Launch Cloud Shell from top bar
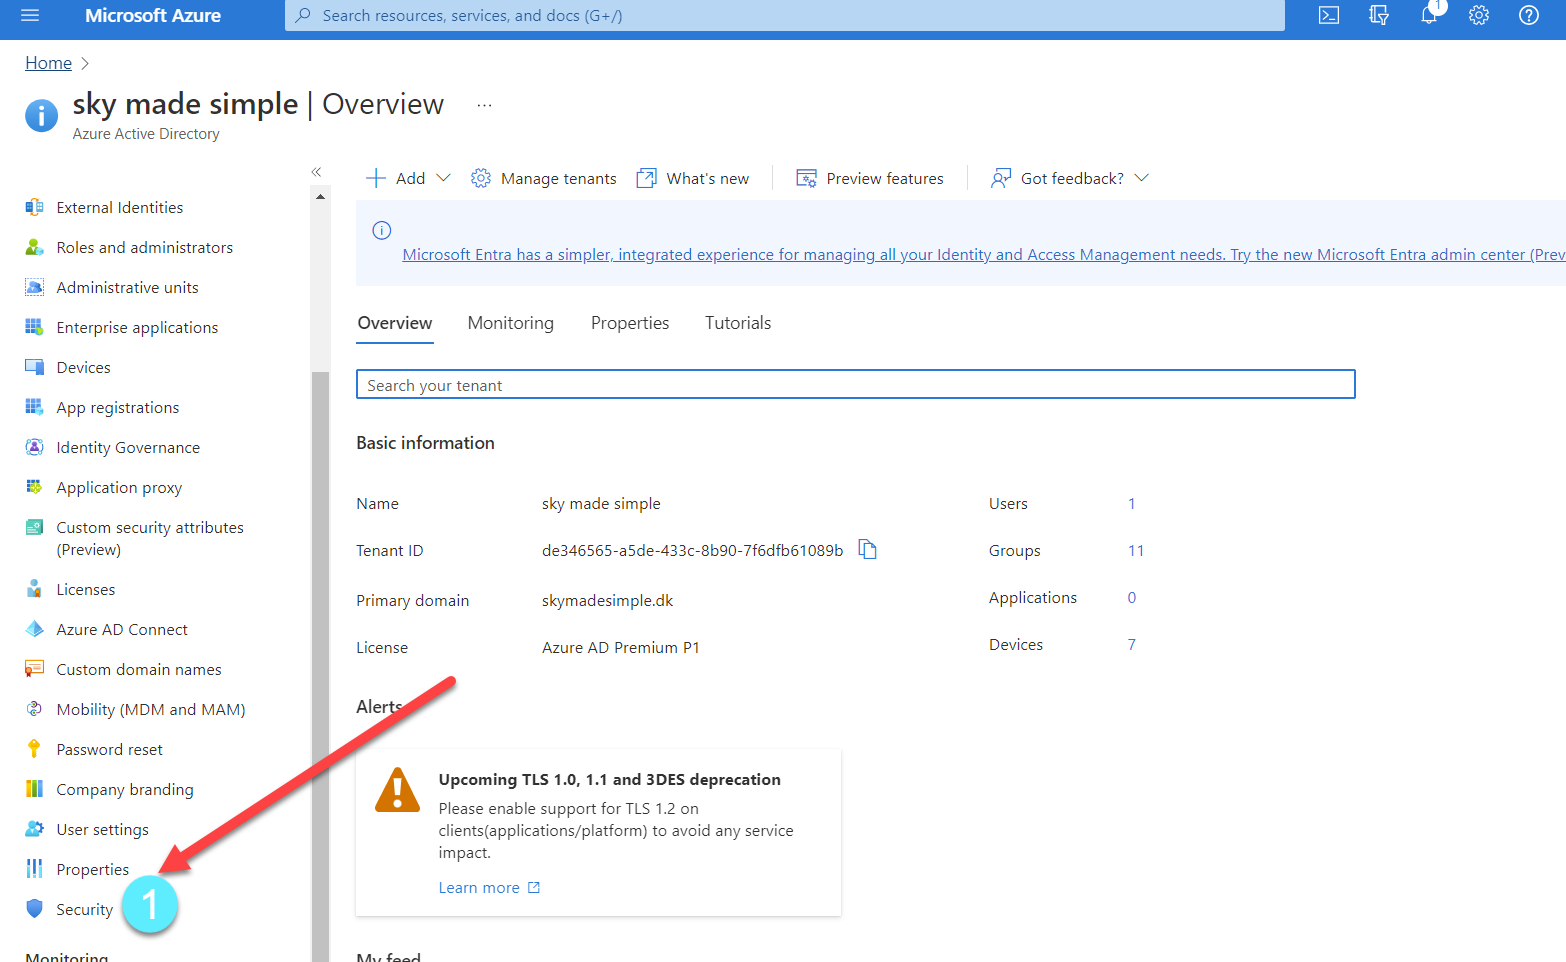This screenshot has width=1566, height=962. (1329, 15)
